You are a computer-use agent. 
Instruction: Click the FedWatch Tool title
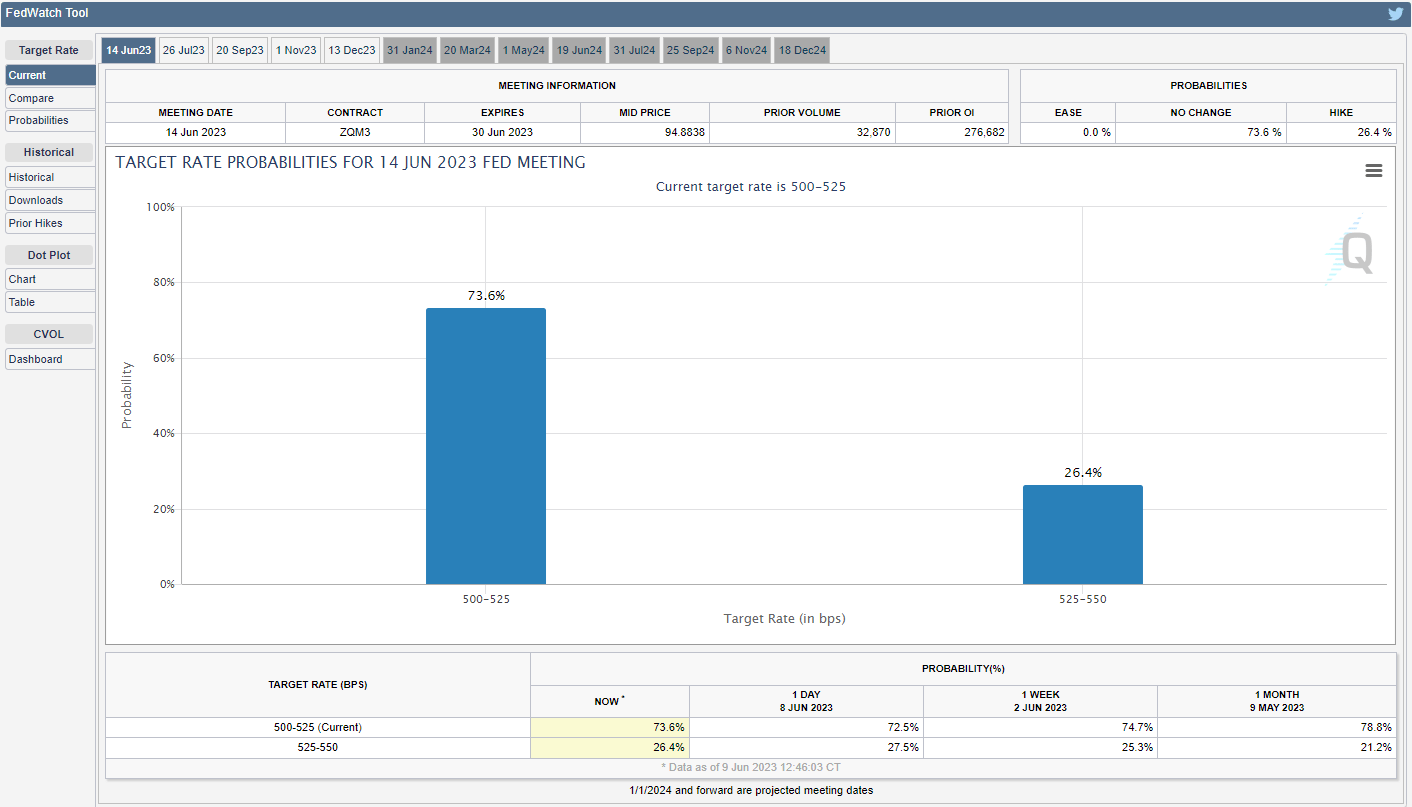(x=47, y=13)
